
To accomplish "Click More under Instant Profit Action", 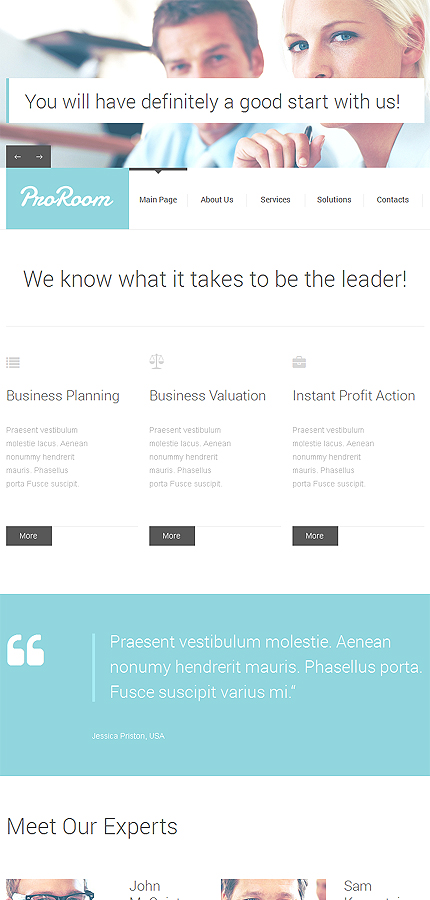I will pos(315,536).
